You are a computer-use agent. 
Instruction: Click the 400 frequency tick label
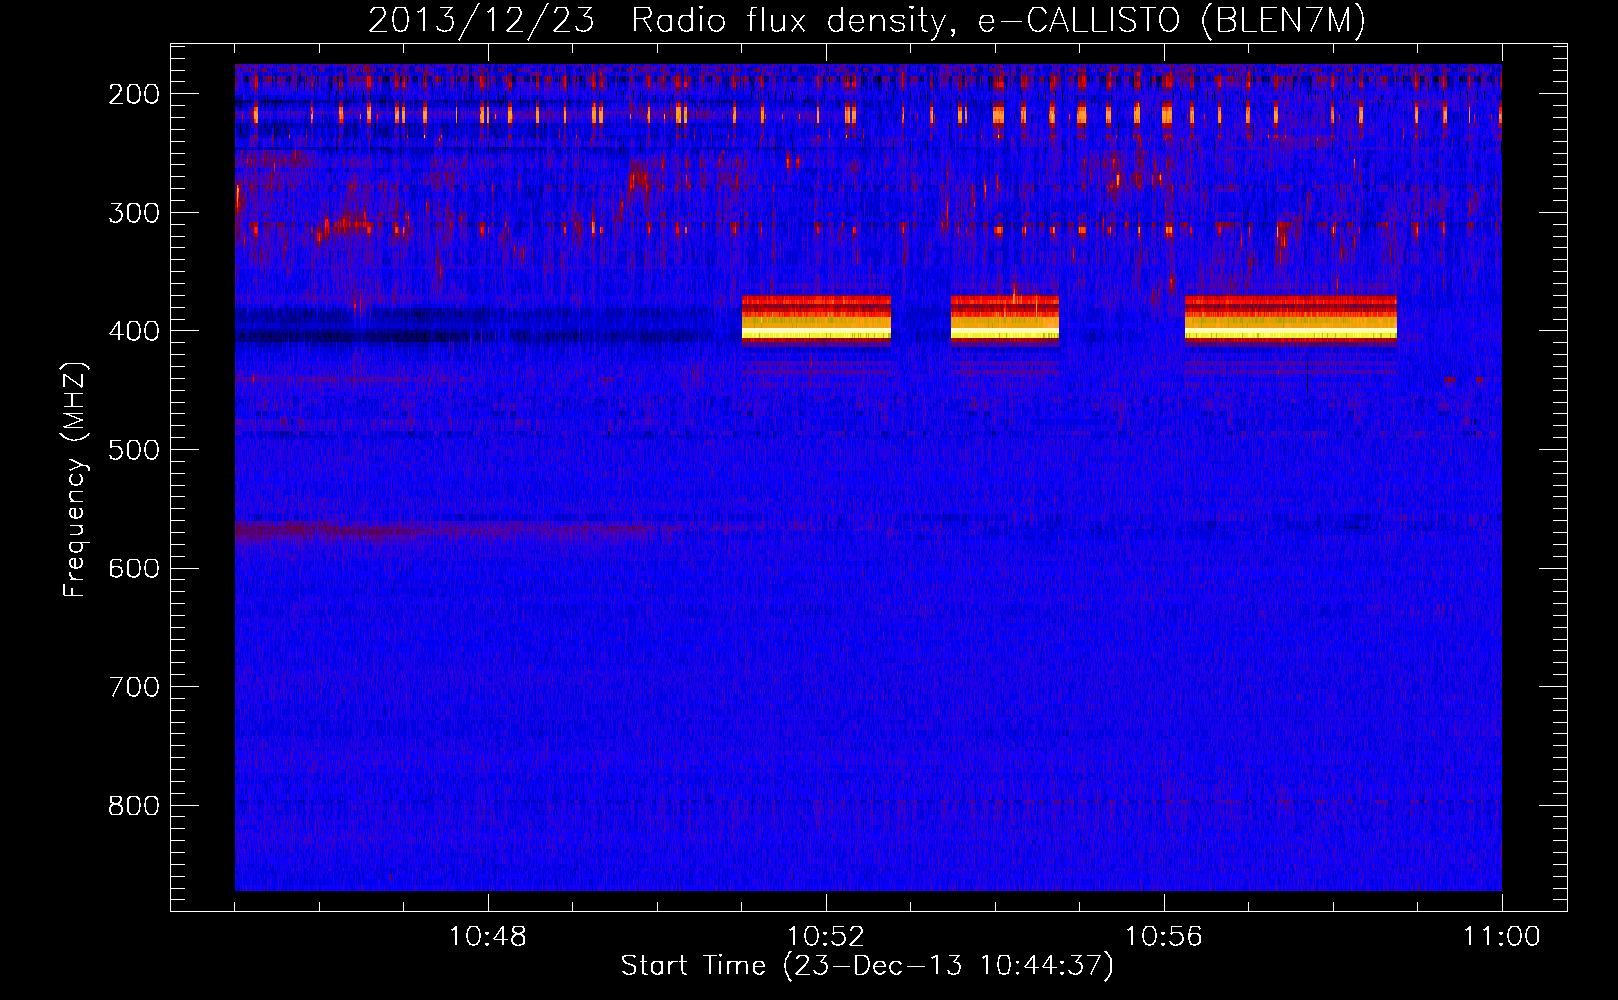point(134,331)
